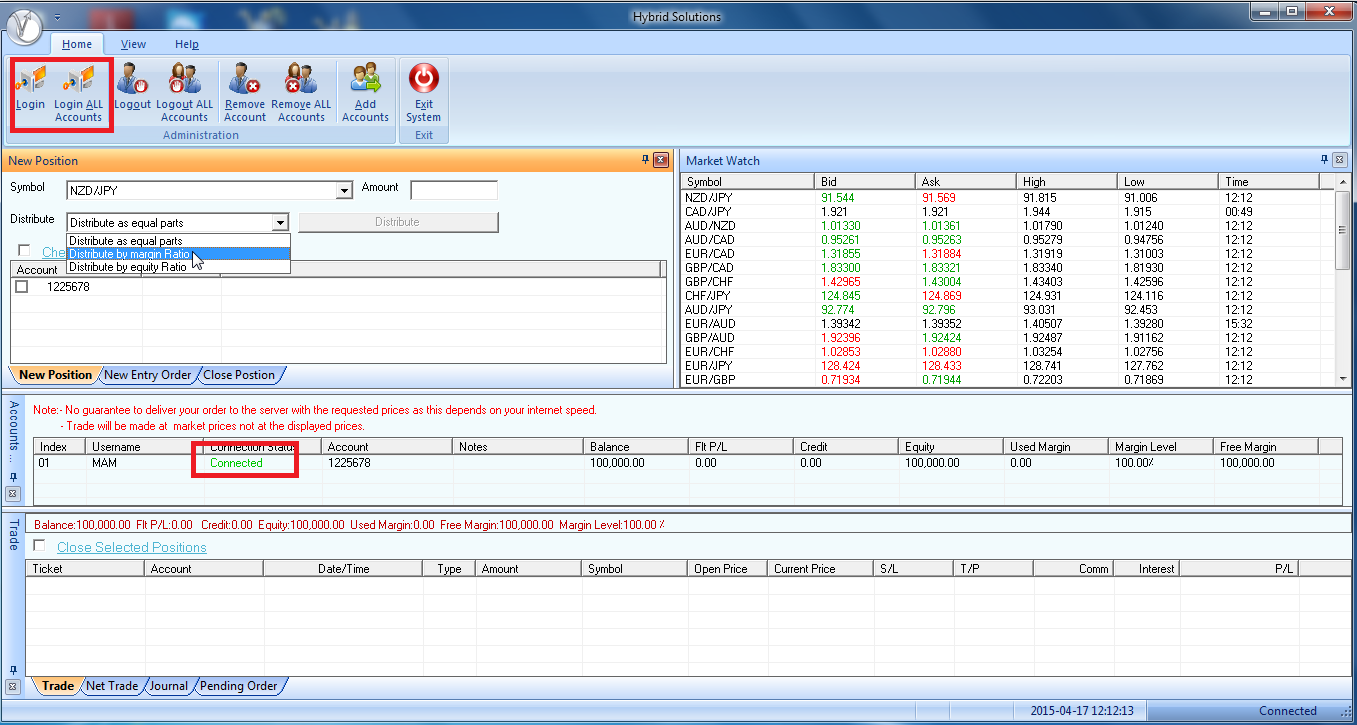Toggle the check-all accounts checkbox
The height and width of the screenshot is (725, 1357).
(x=25, y=251)
